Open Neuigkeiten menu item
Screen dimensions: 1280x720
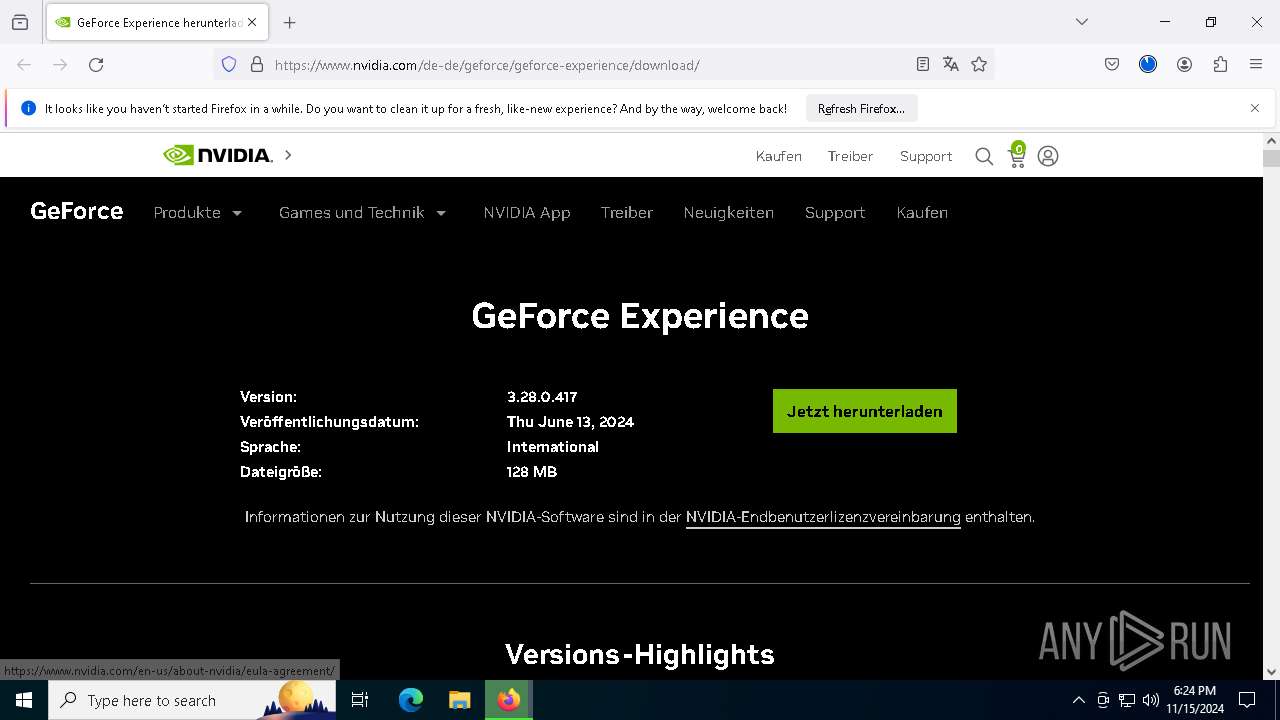click(x=729, y=212)
